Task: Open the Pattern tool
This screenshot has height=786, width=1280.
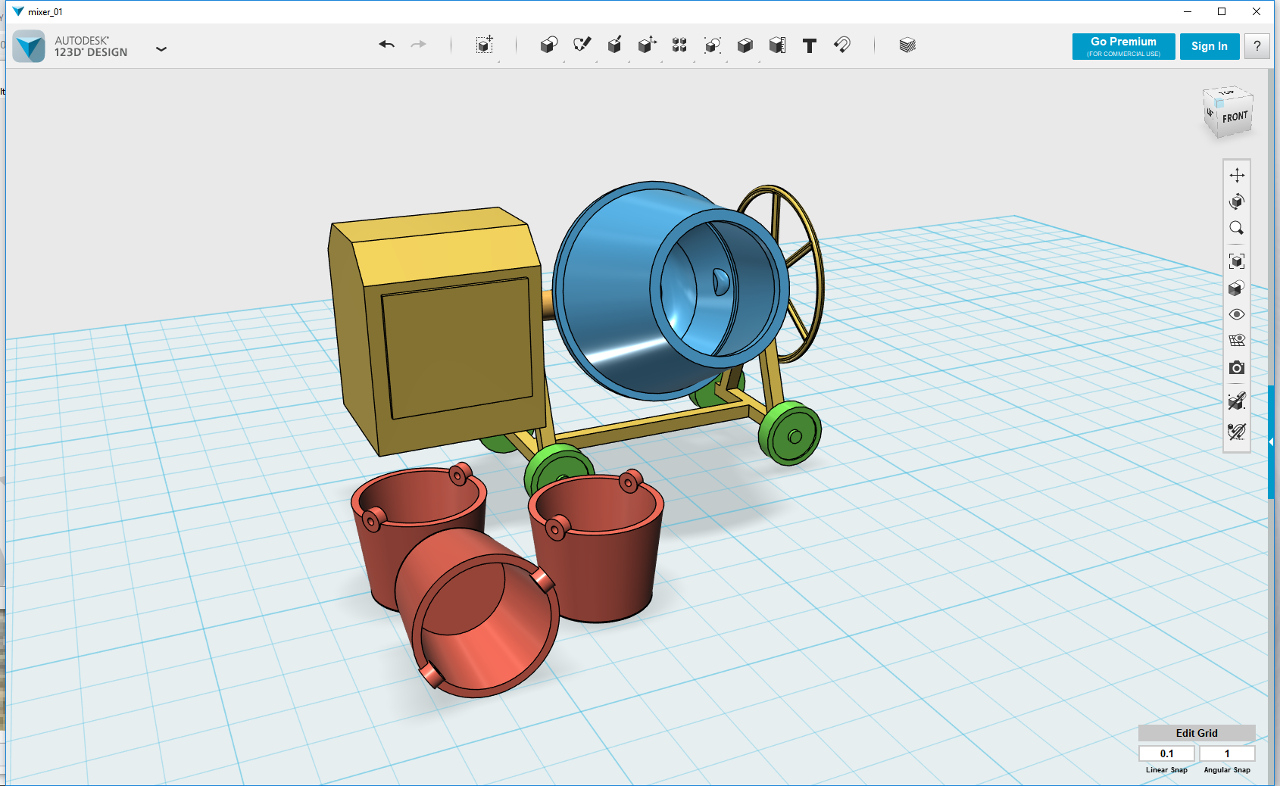Action: tap(679, 45)
